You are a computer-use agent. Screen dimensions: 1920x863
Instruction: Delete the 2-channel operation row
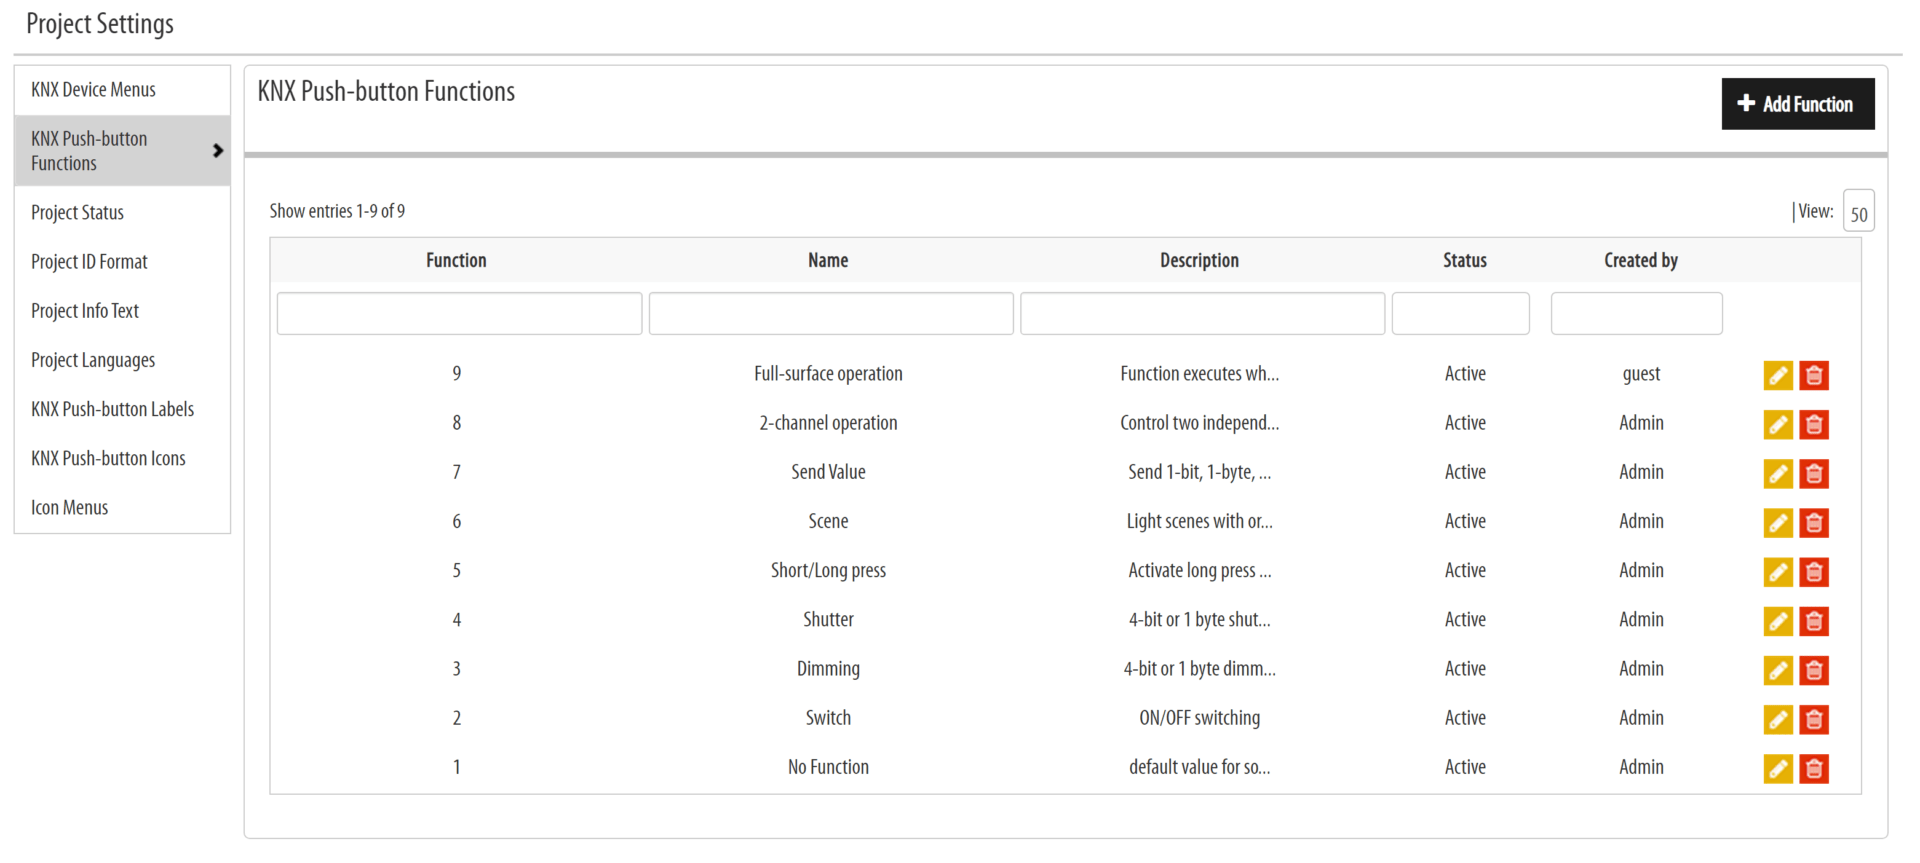coord(1814,424)
